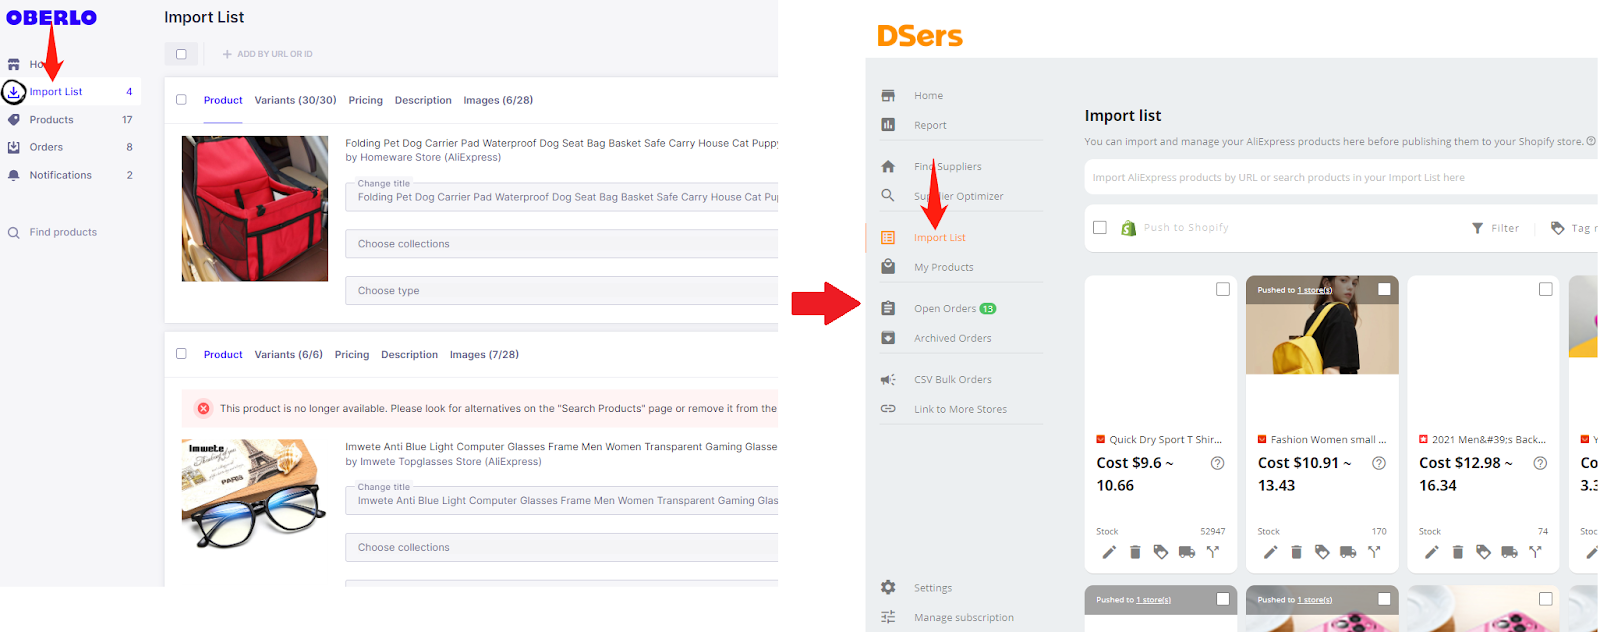Image resolution: width=1600 pixels, height=632 pixels.
Task: Check the Fashion Women small card
Action: point(1384,289)
